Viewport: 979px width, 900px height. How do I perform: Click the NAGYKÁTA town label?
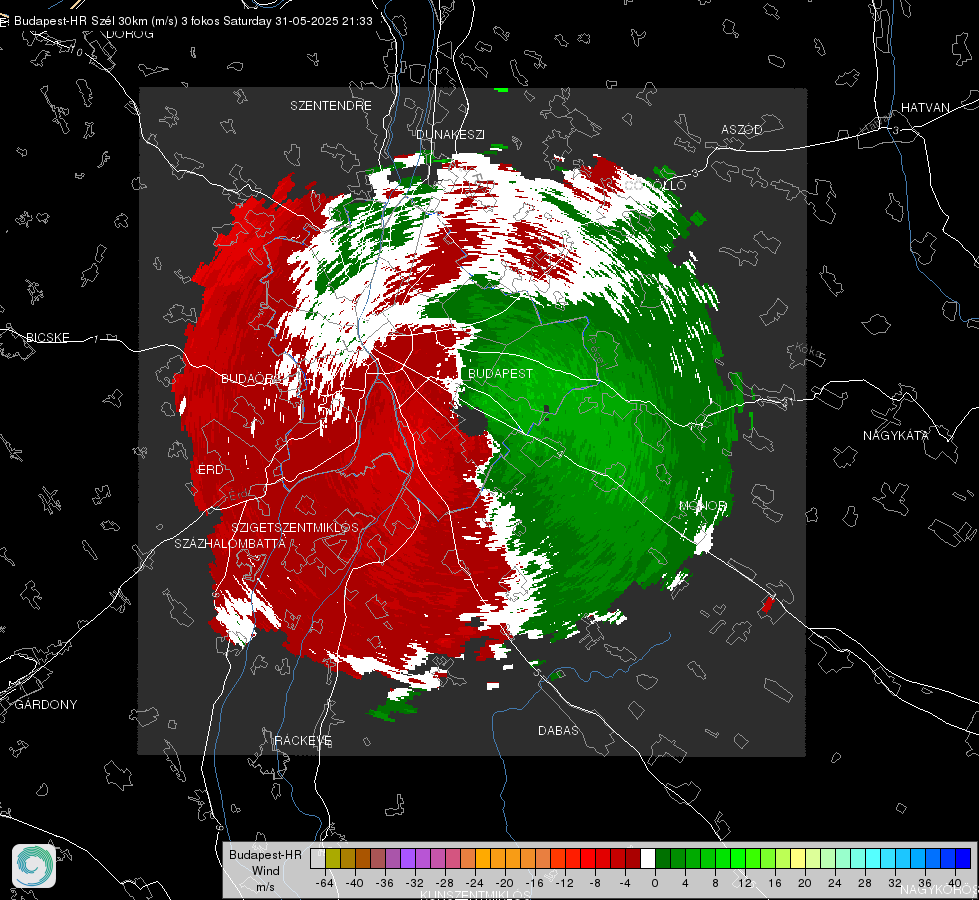pos(896,435)
